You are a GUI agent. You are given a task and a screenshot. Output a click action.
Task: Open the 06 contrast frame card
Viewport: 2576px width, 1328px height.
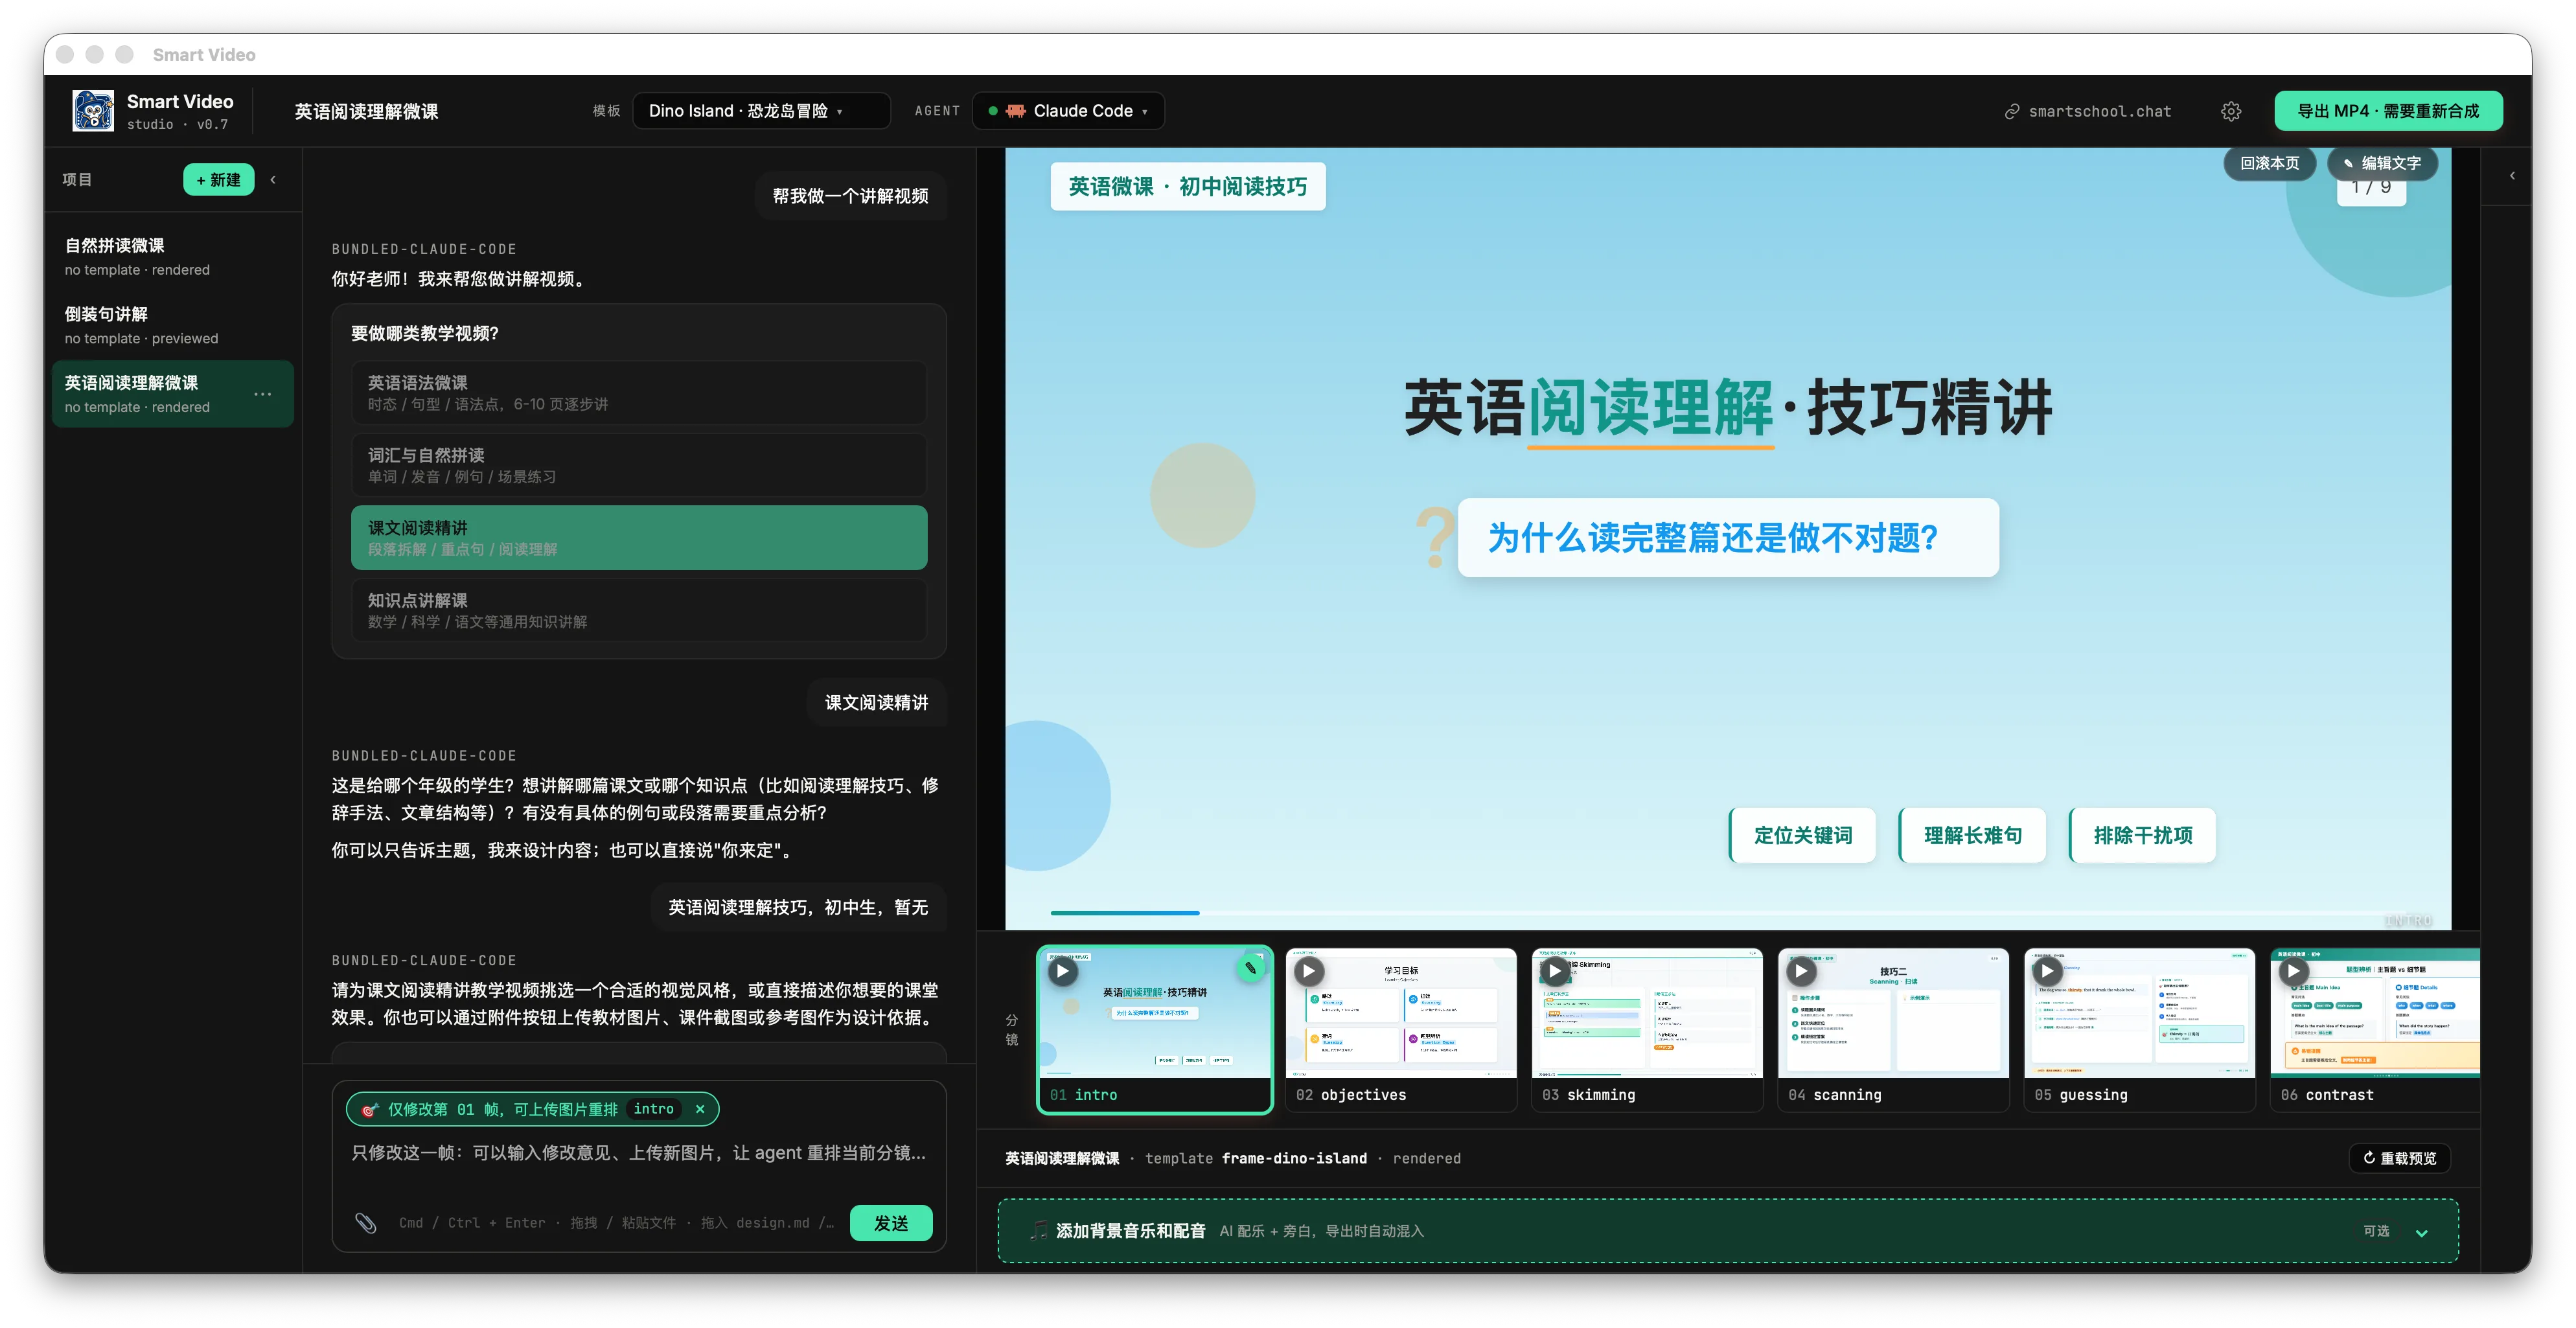coord(2375,1029)
